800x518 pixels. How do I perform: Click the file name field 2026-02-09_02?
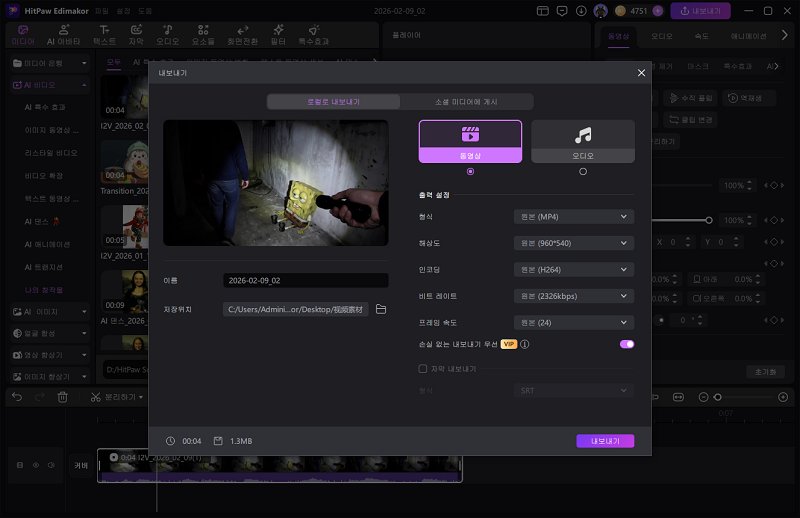click(305, 281)
